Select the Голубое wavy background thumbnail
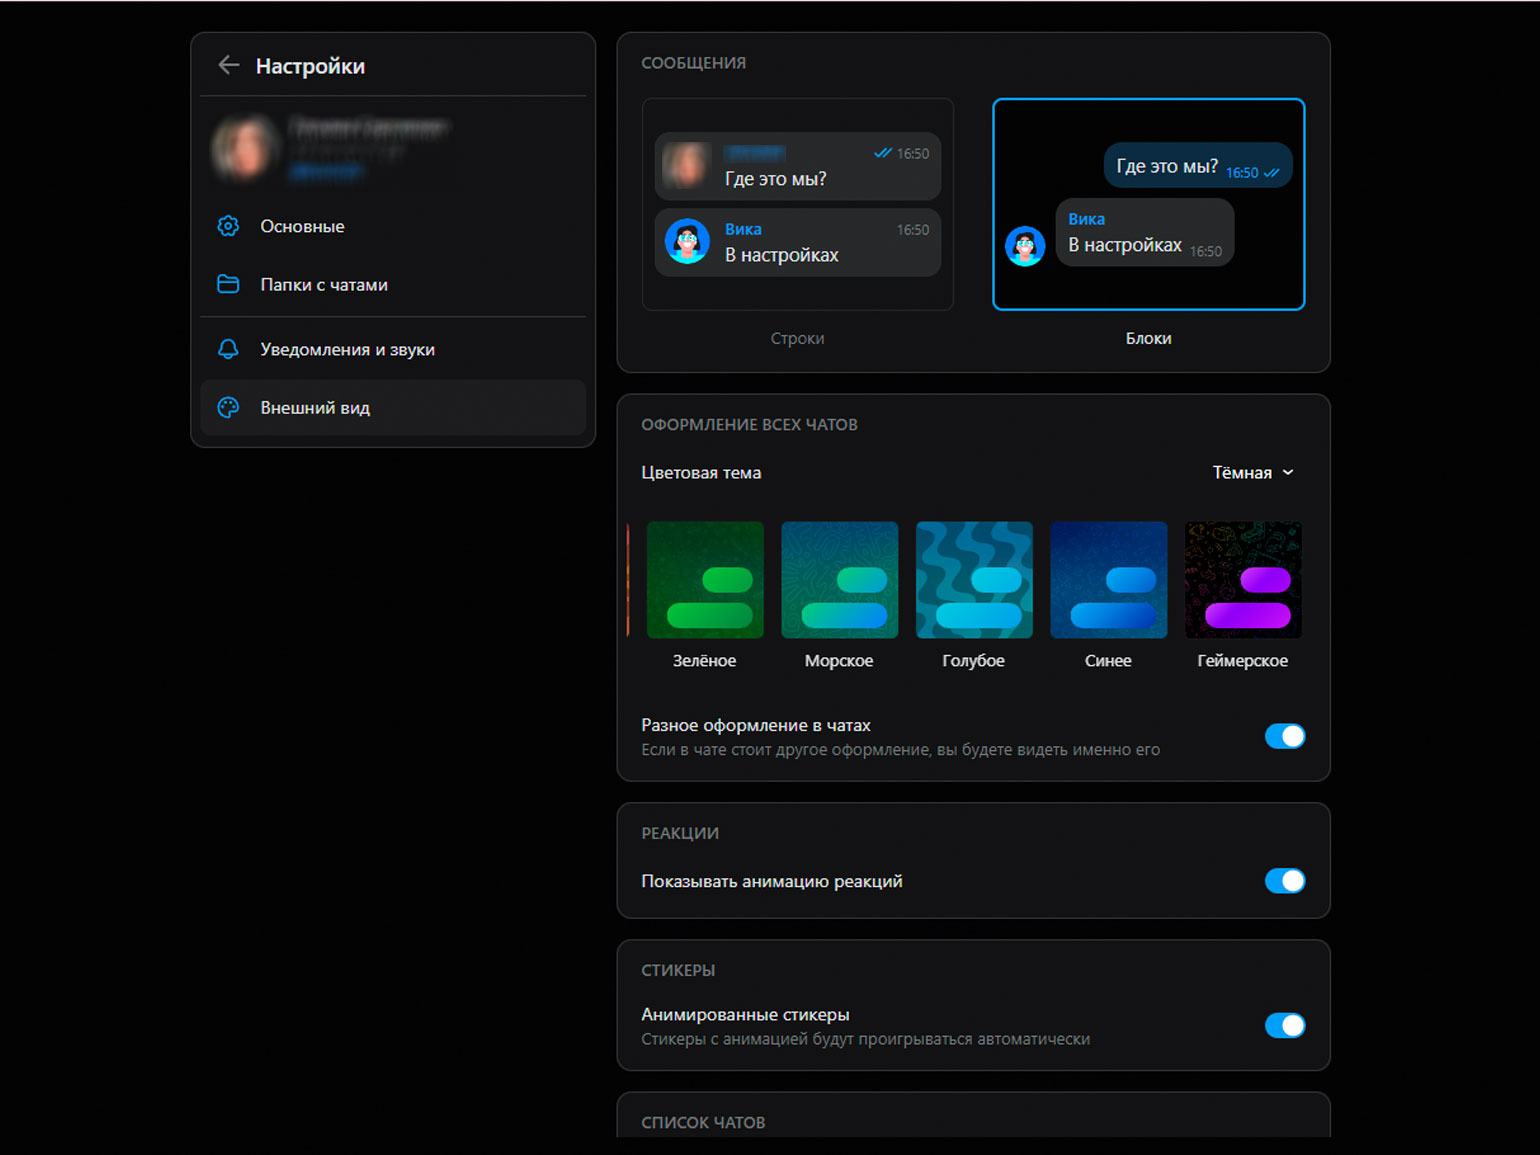Image resolution: width=1540 pixels, height=1155 pixels. pos(974,580)
